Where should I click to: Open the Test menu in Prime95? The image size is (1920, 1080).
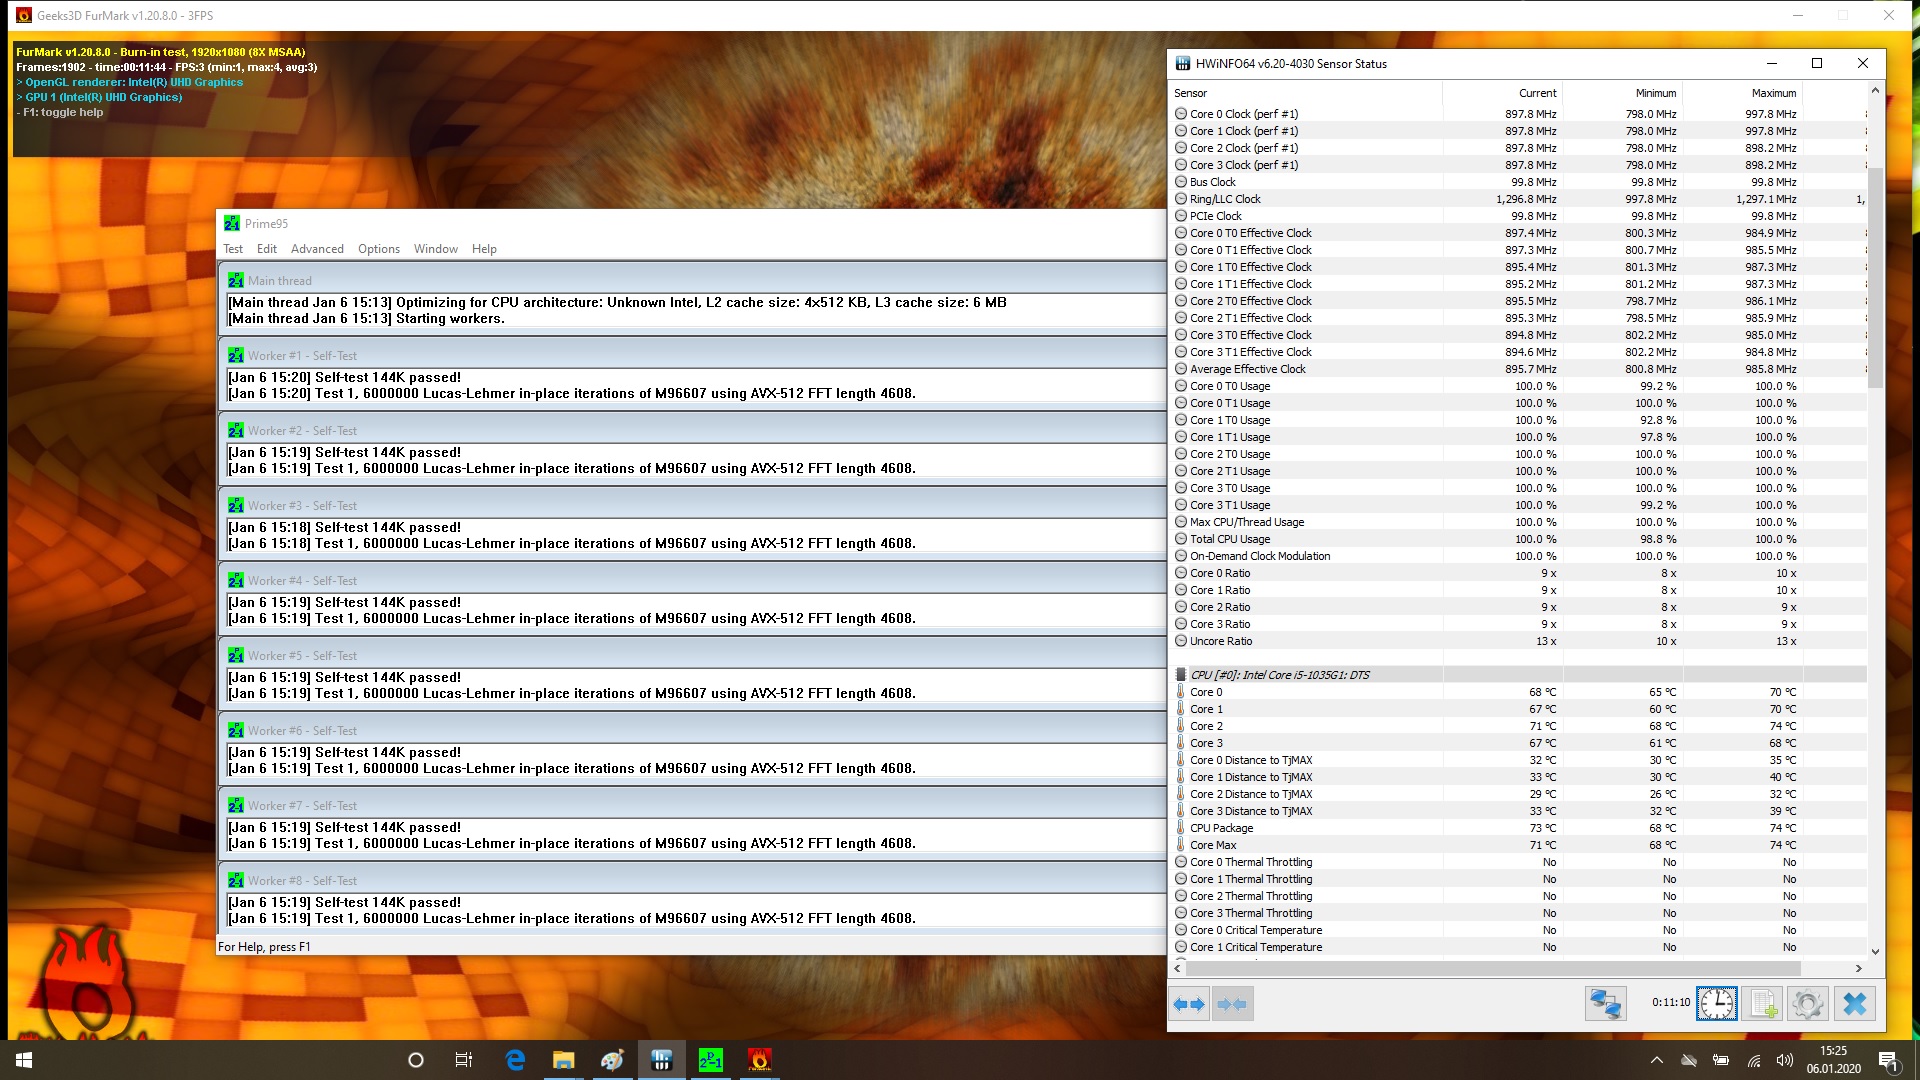click(233, 249)
